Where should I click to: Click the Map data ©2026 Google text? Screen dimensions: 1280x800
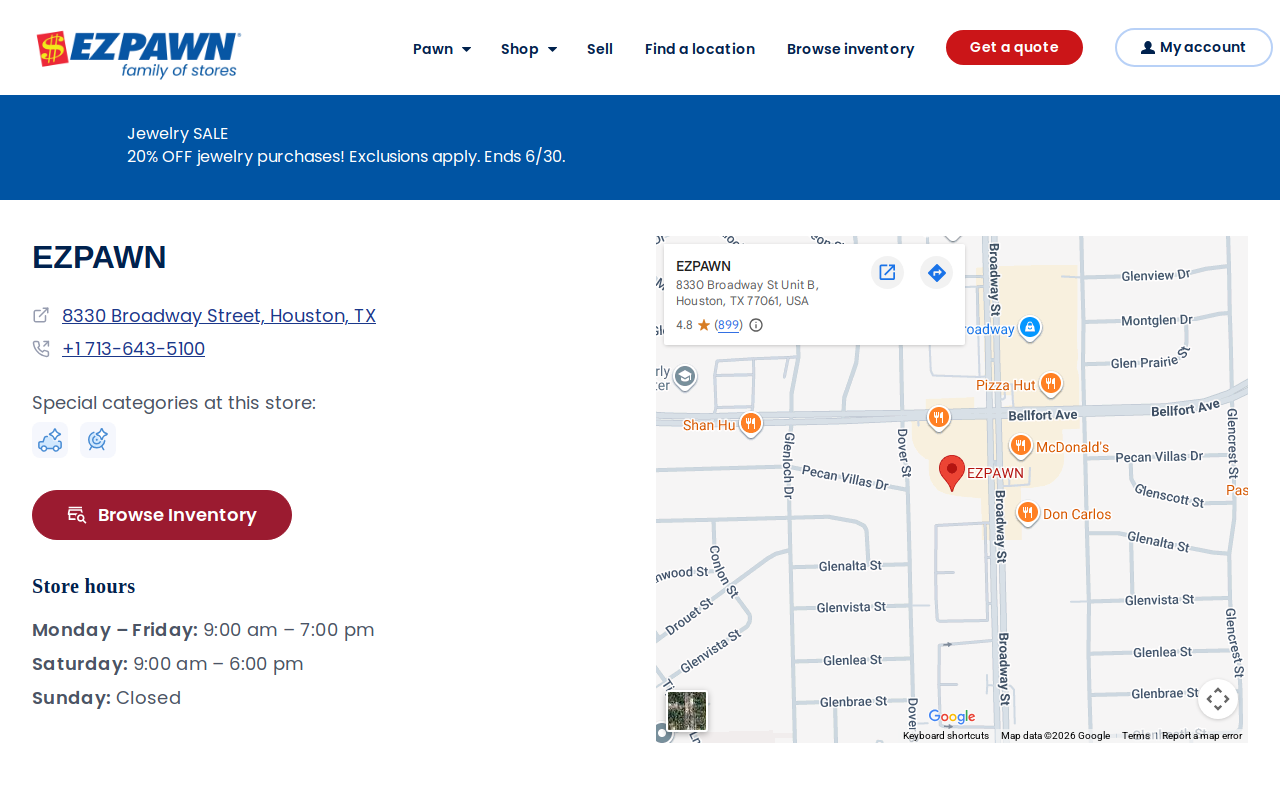1055,736
